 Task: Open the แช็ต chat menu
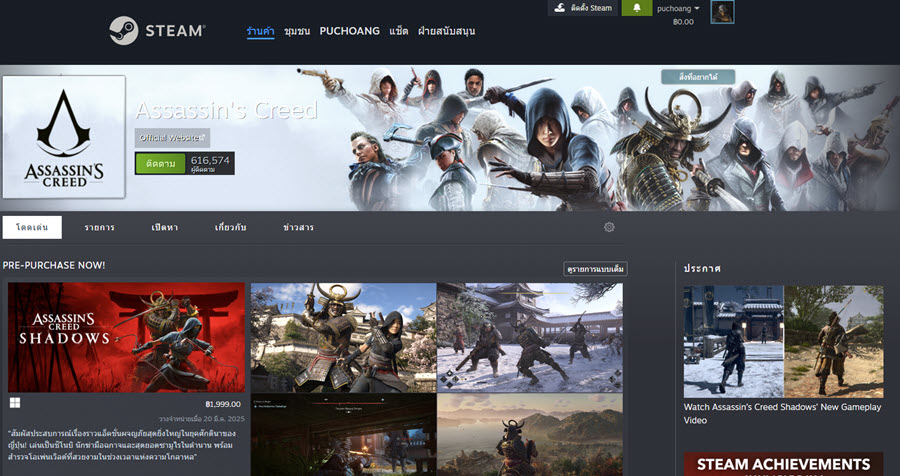[398, 31]
